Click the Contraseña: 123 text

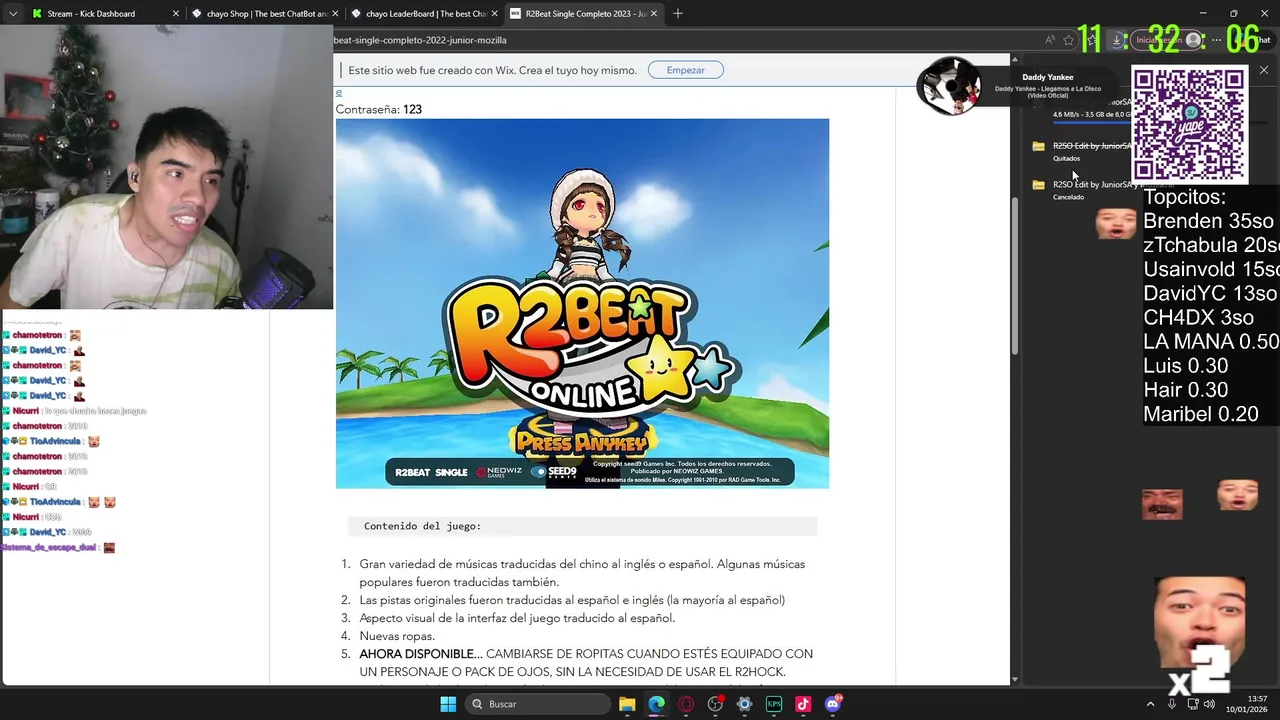coord(379,109)
